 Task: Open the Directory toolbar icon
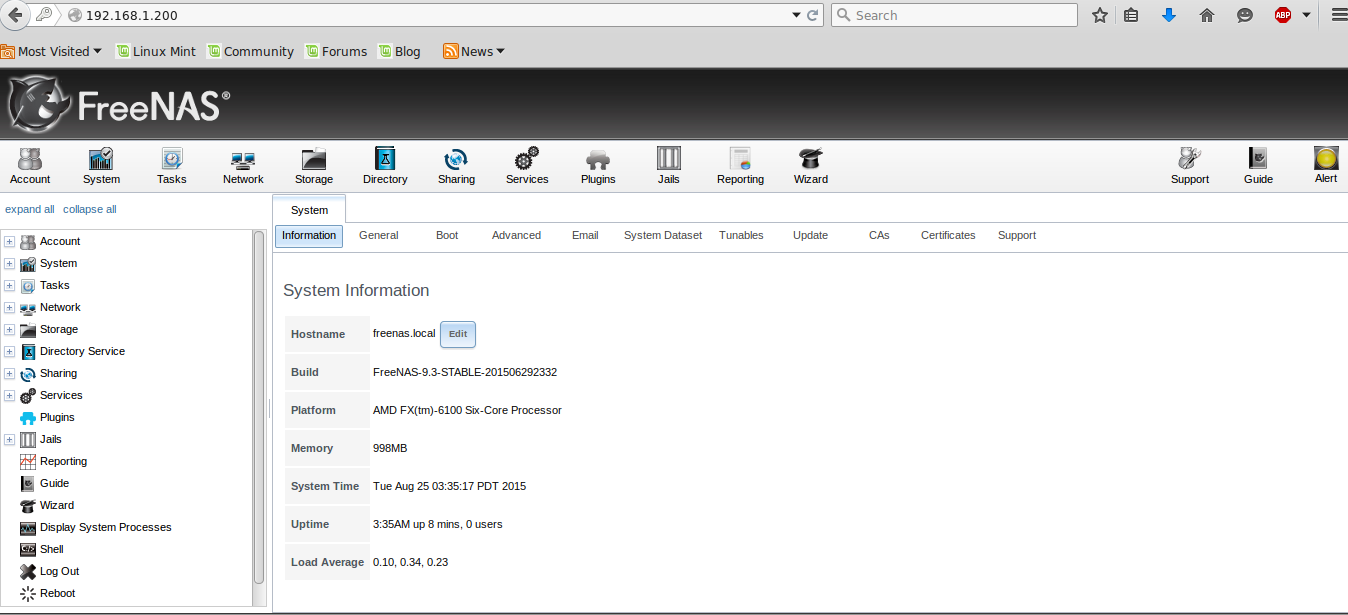(x=385, y=166)
